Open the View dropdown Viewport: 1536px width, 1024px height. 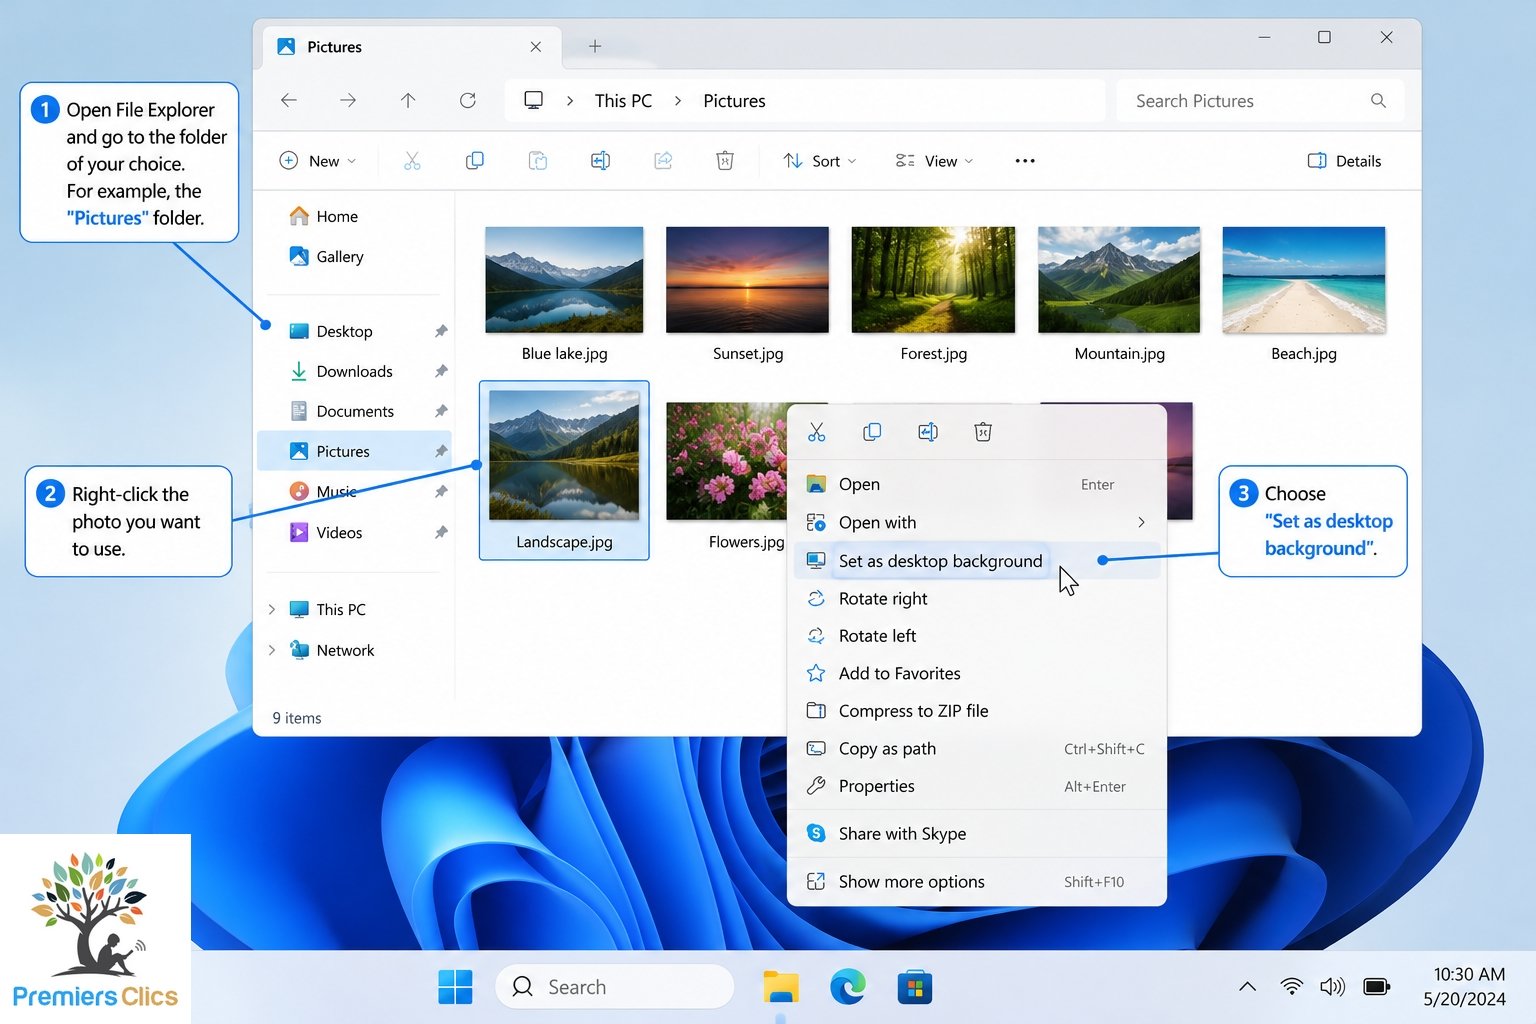point(934,161)
